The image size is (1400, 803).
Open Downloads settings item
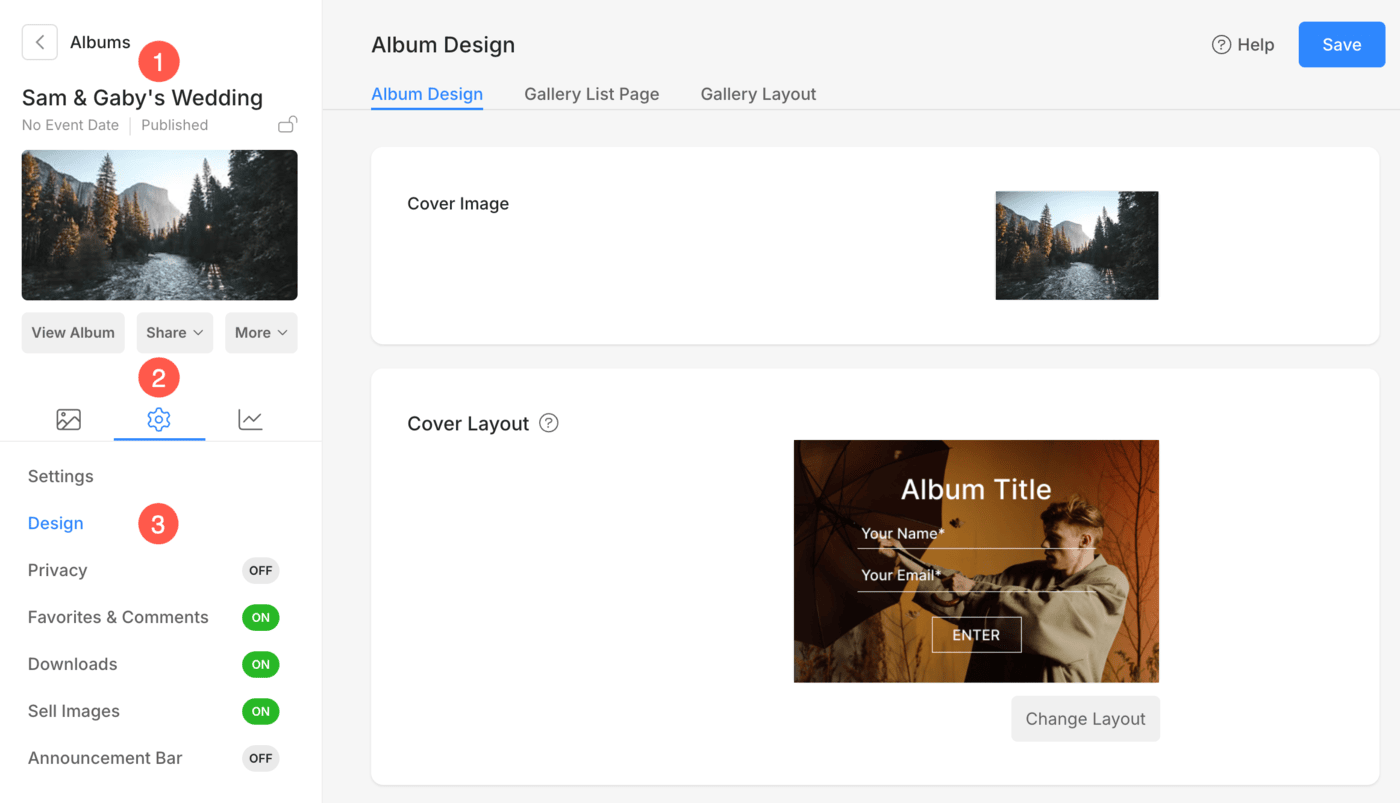(72, 664)
